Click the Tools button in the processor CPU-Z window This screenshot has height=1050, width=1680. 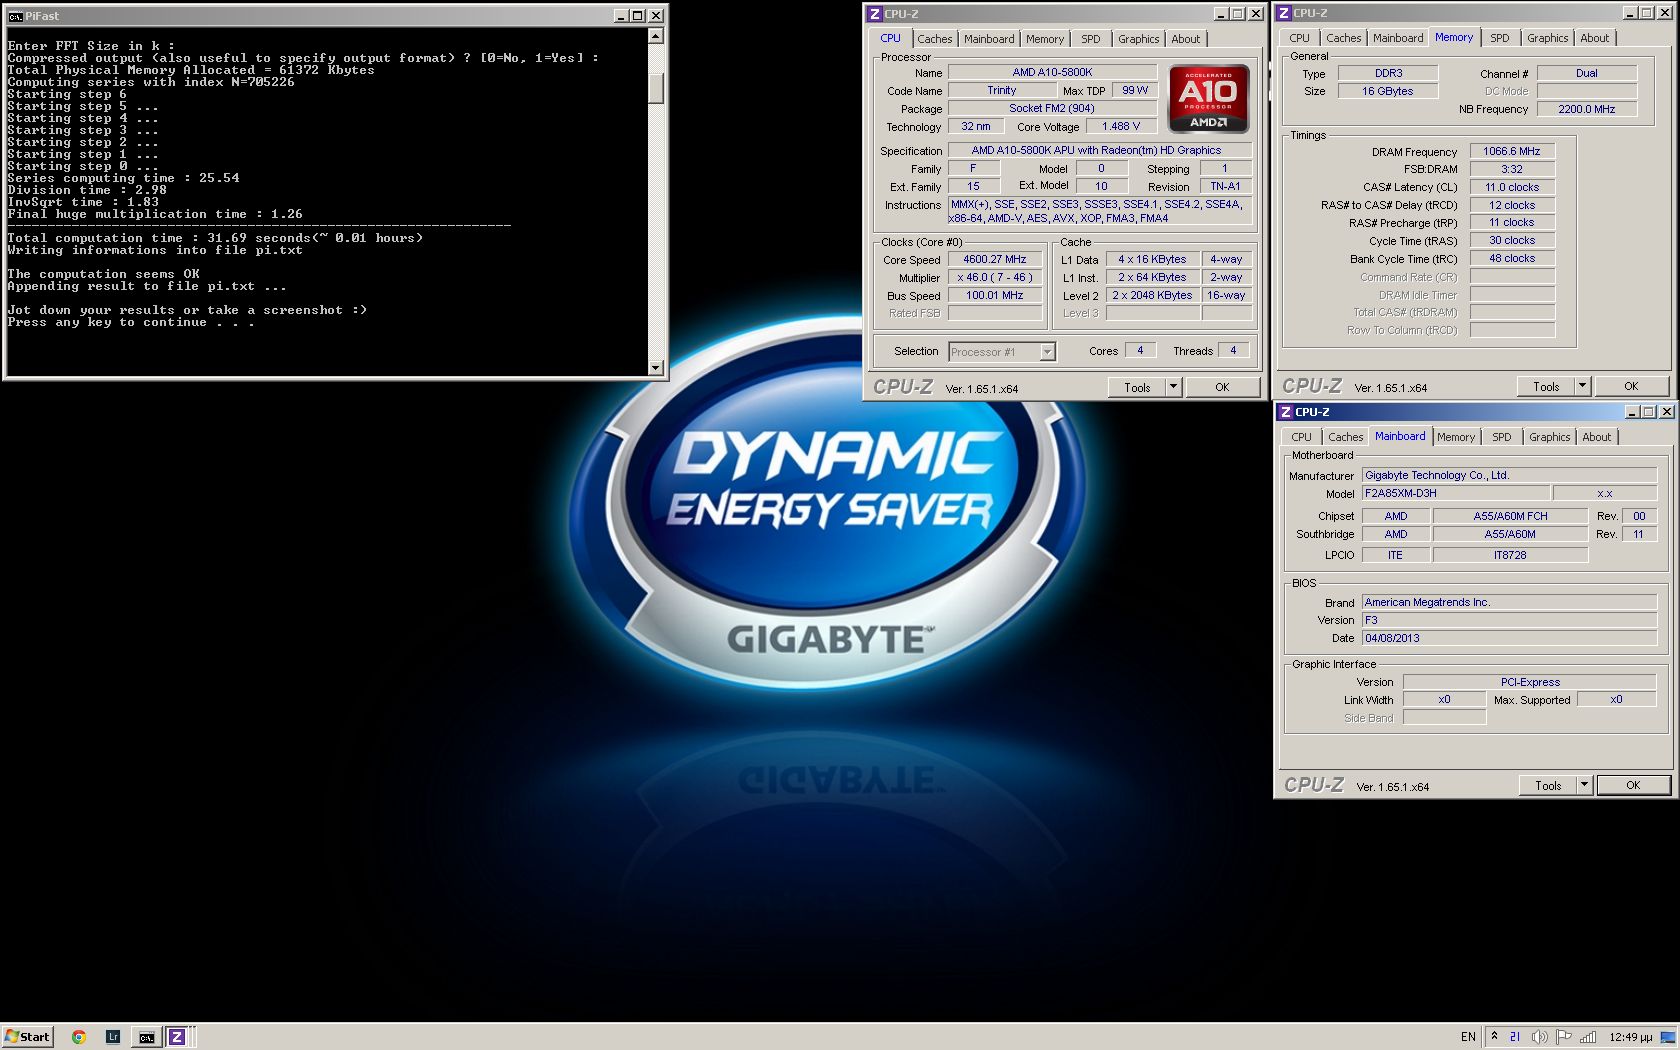point(1137,387)
